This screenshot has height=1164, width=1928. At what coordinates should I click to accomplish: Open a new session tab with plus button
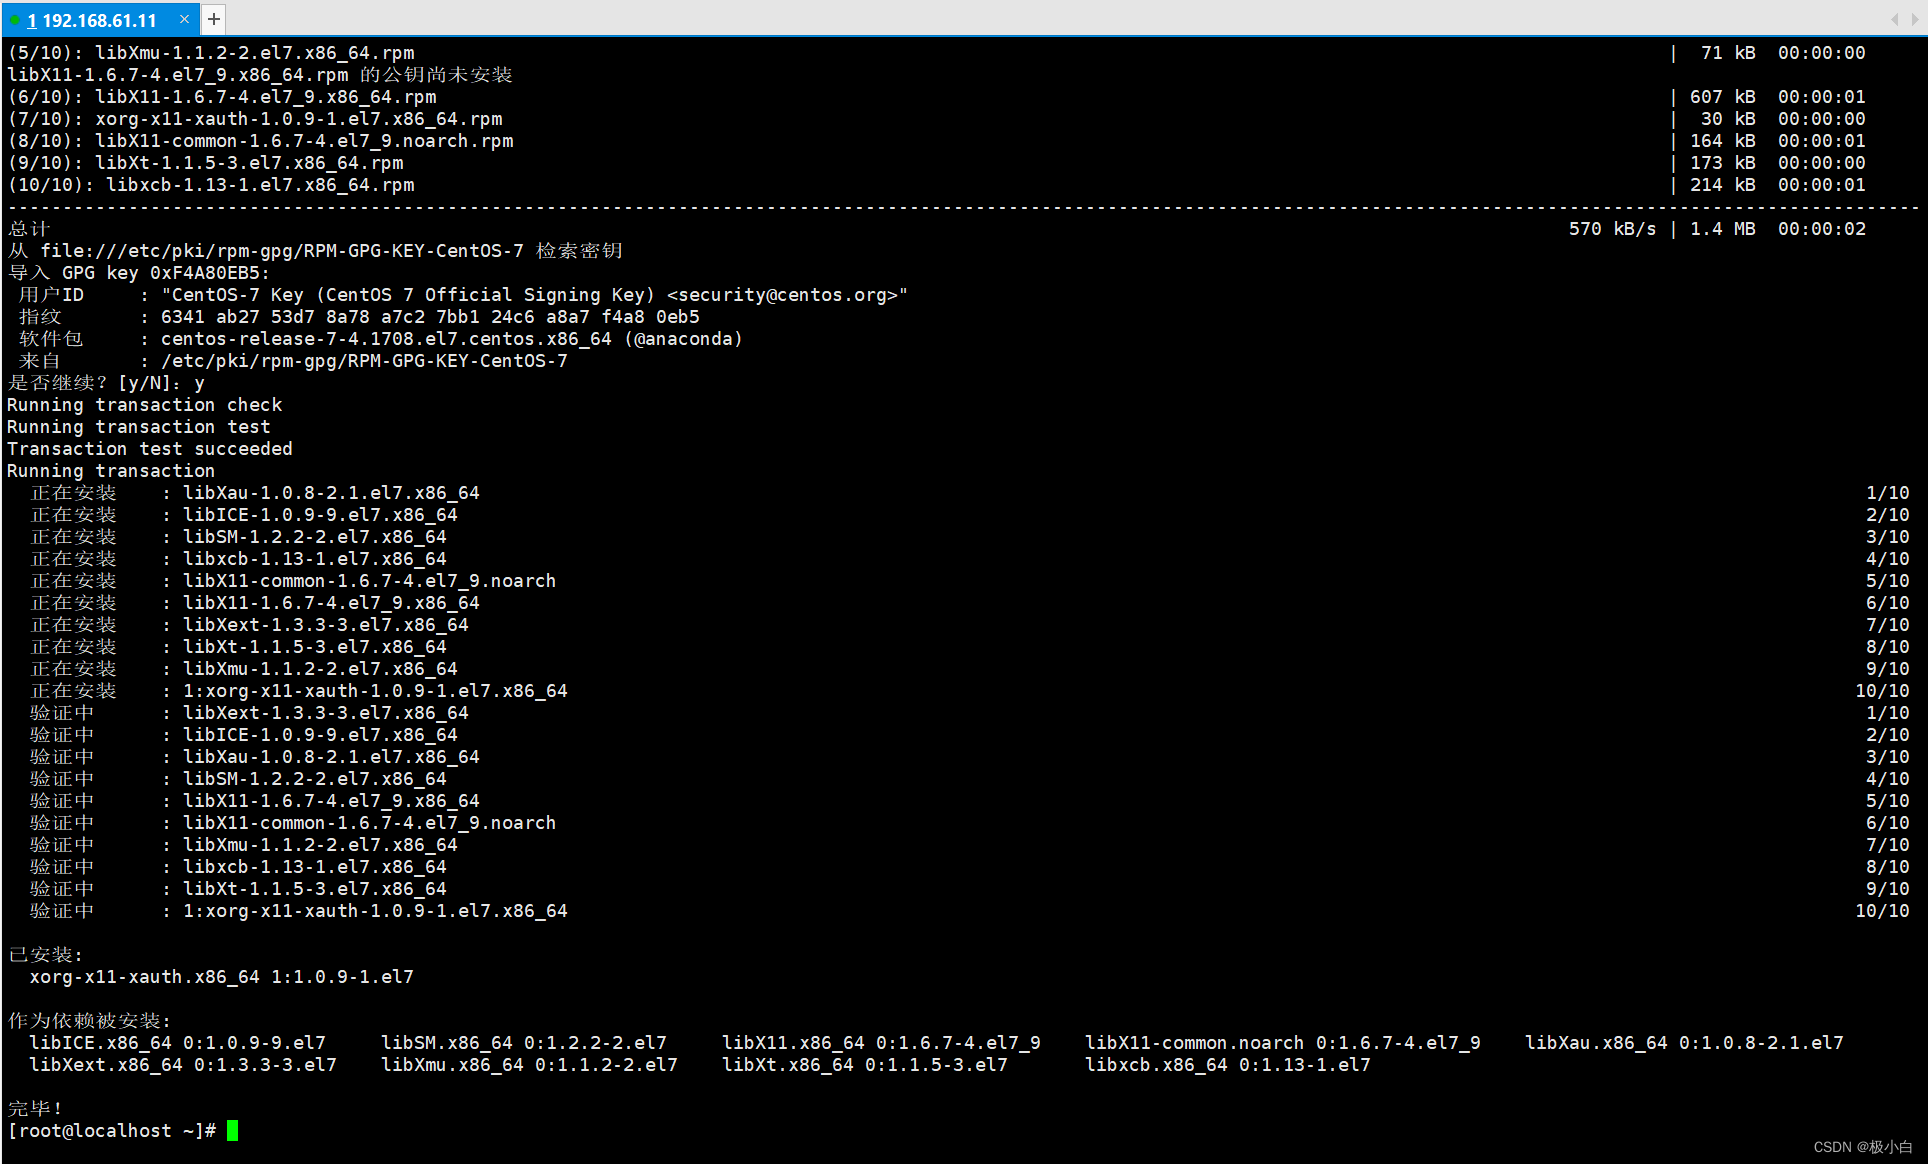[x=213, y=19]
